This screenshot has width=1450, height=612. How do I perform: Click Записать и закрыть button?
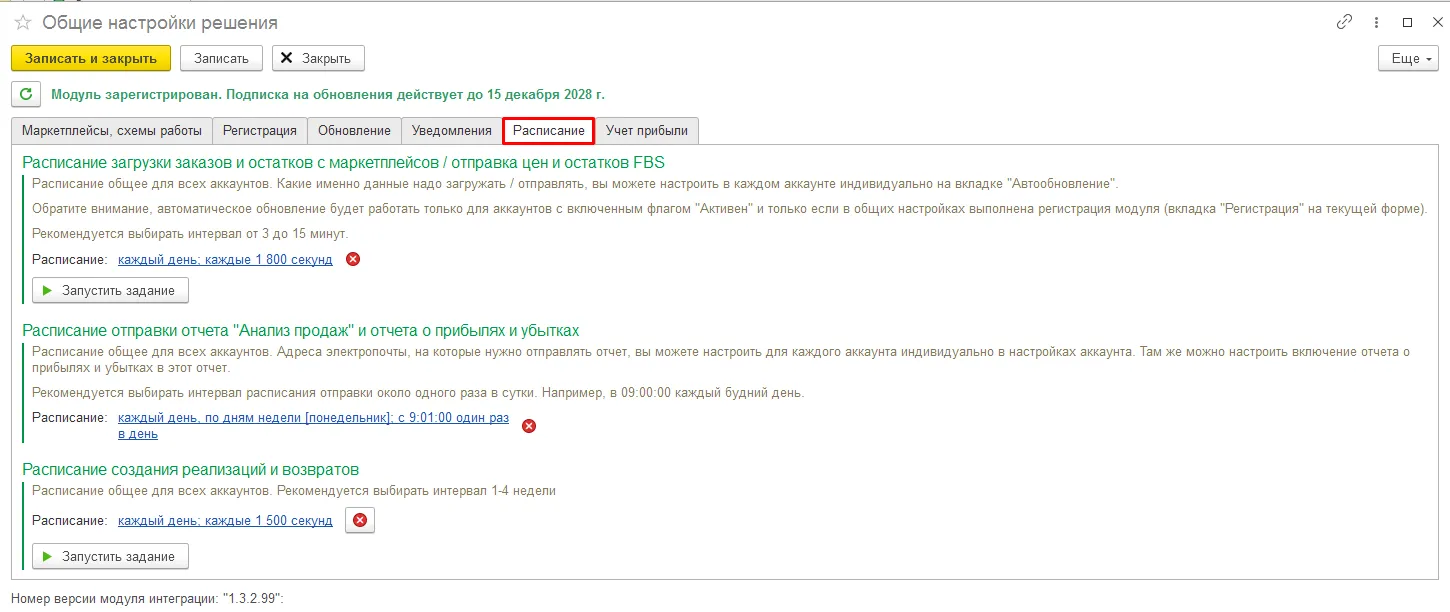point(91,58)
